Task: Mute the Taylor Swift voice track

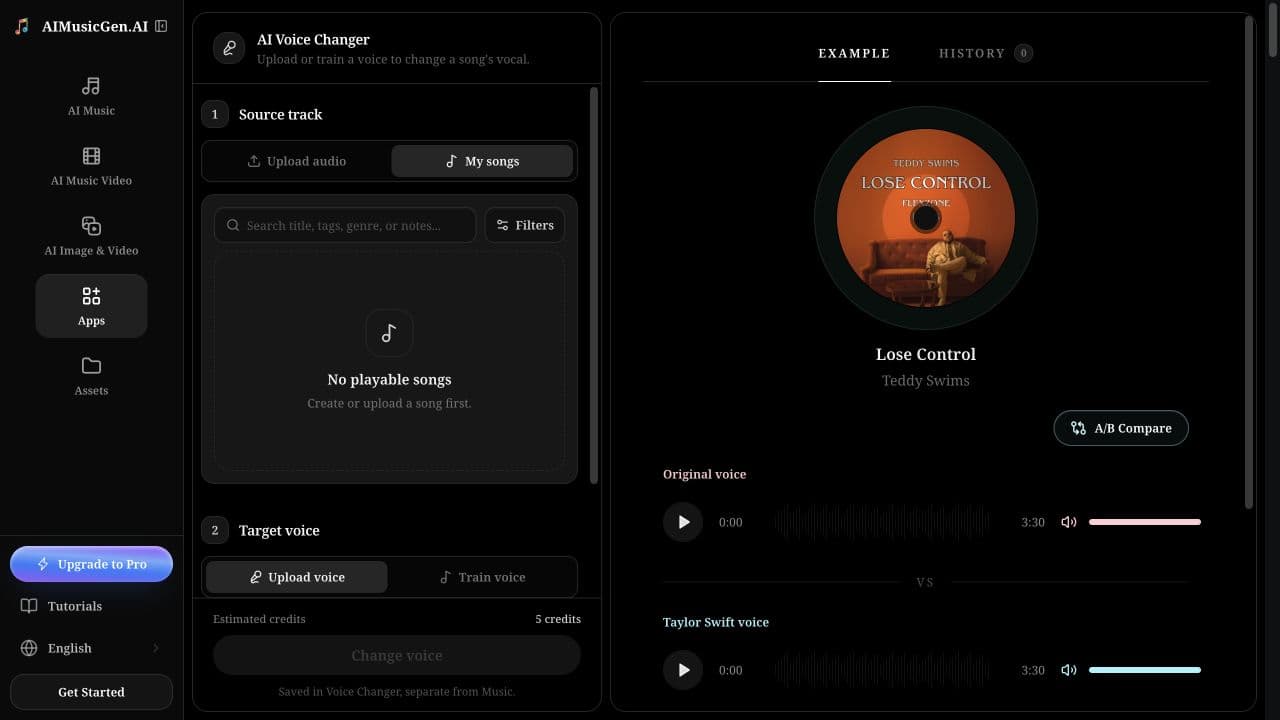Action: [x=1069, y=670]
